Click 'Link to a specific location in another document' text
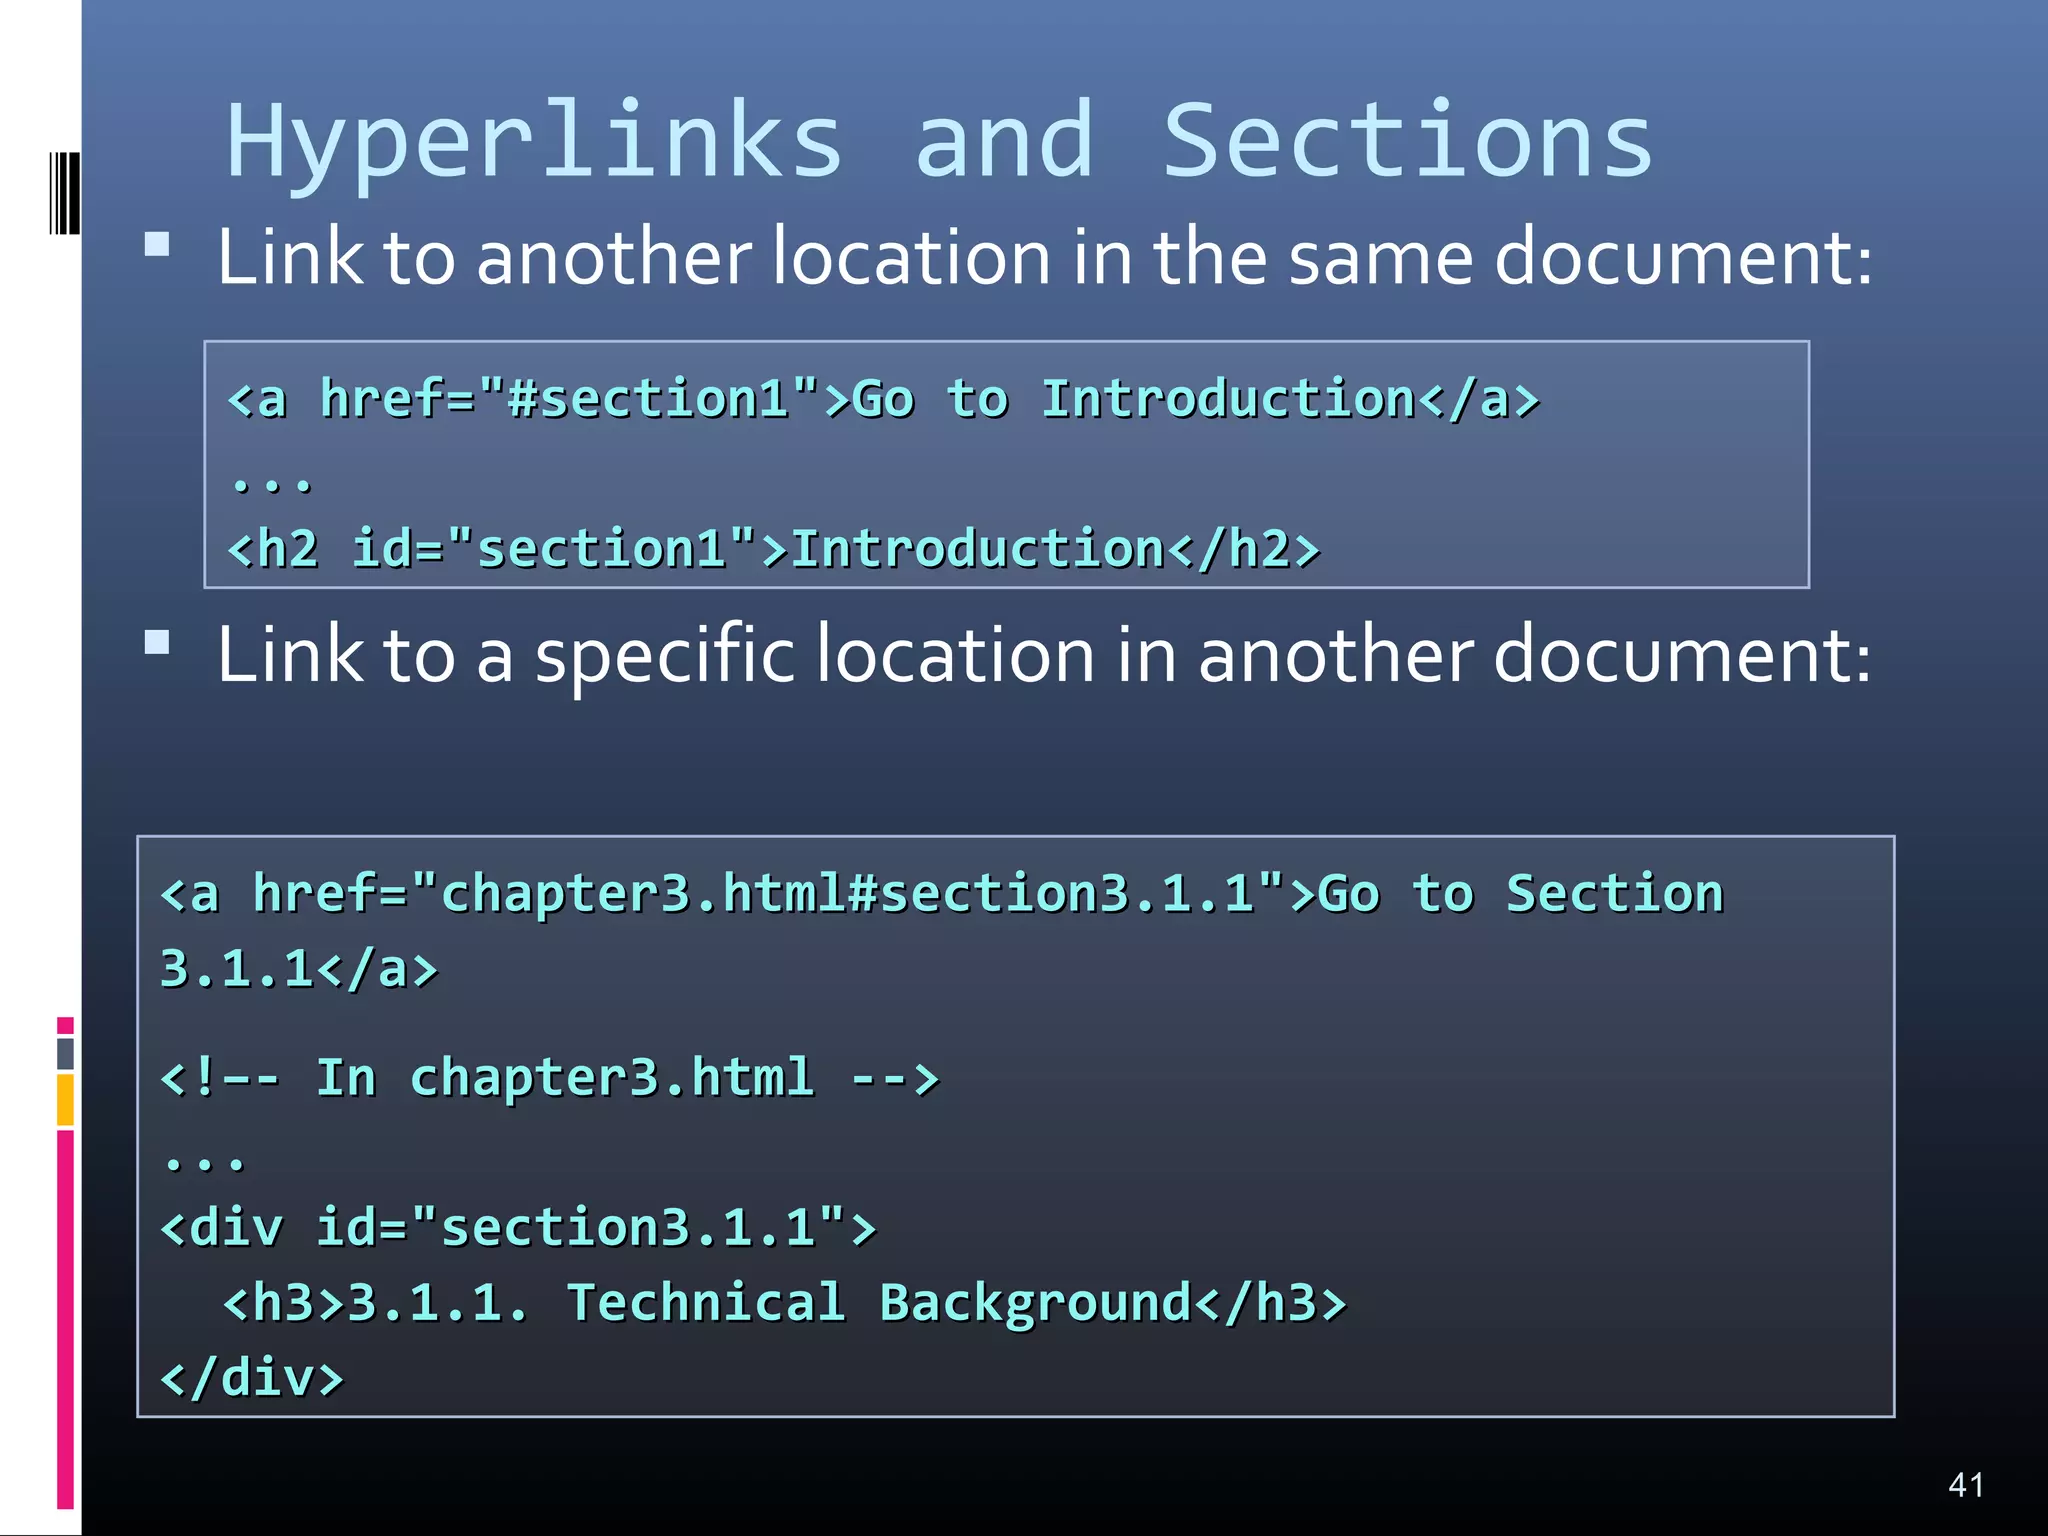2048x1536 pixels. 1044,655
